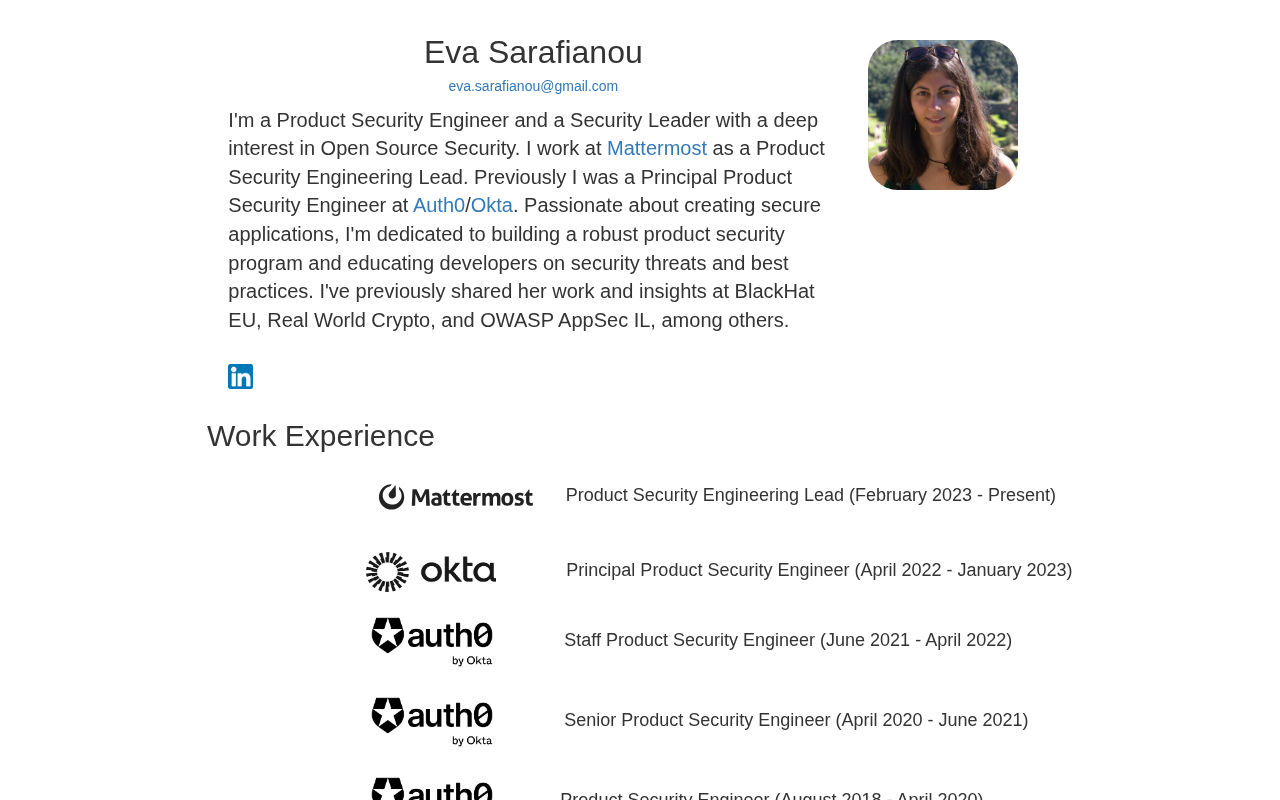The height and width of the screenshot is (800, 1280).
Task: Click Eva Sarafianou's profile photo
Action: (x=942, y=115)
